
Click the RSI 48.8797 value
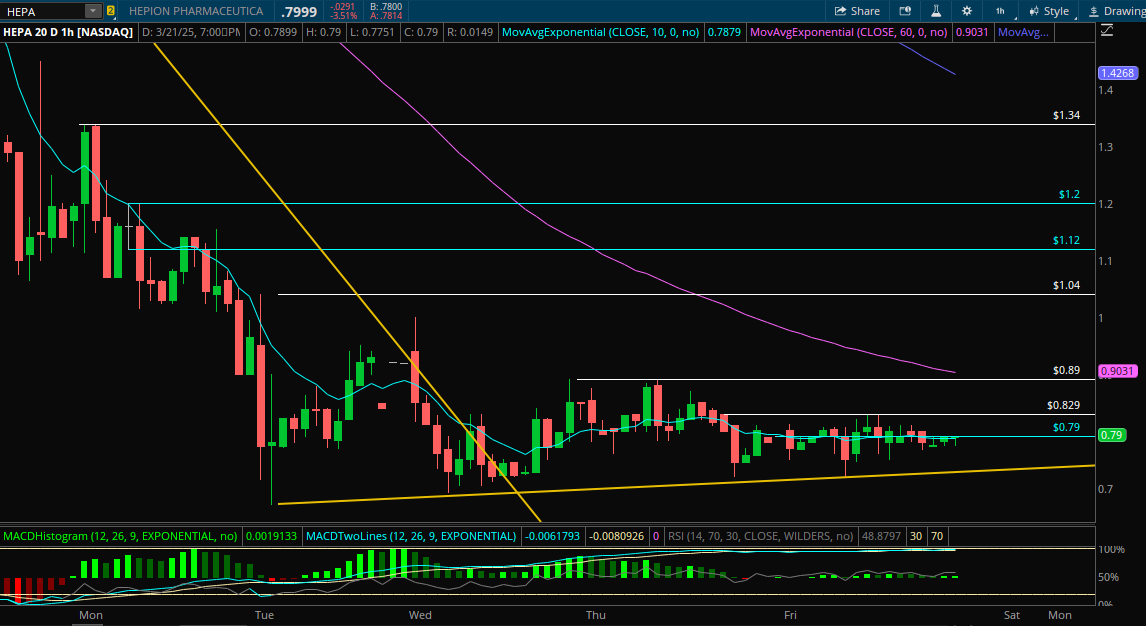[x=881, y=536]
